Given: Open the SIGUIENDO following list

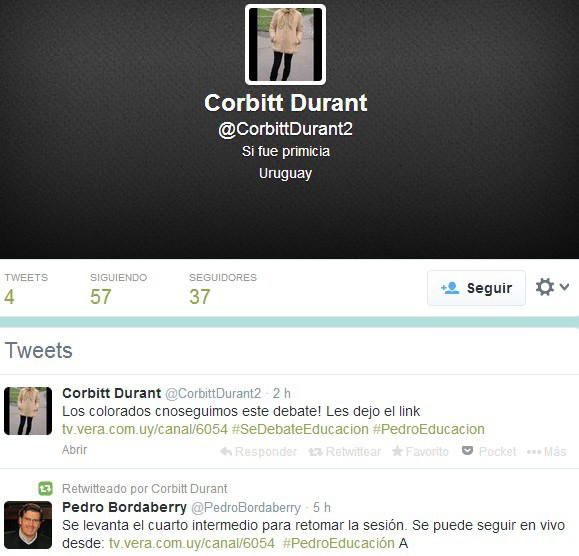Looking at the screenshot, I should coord(119,289).
